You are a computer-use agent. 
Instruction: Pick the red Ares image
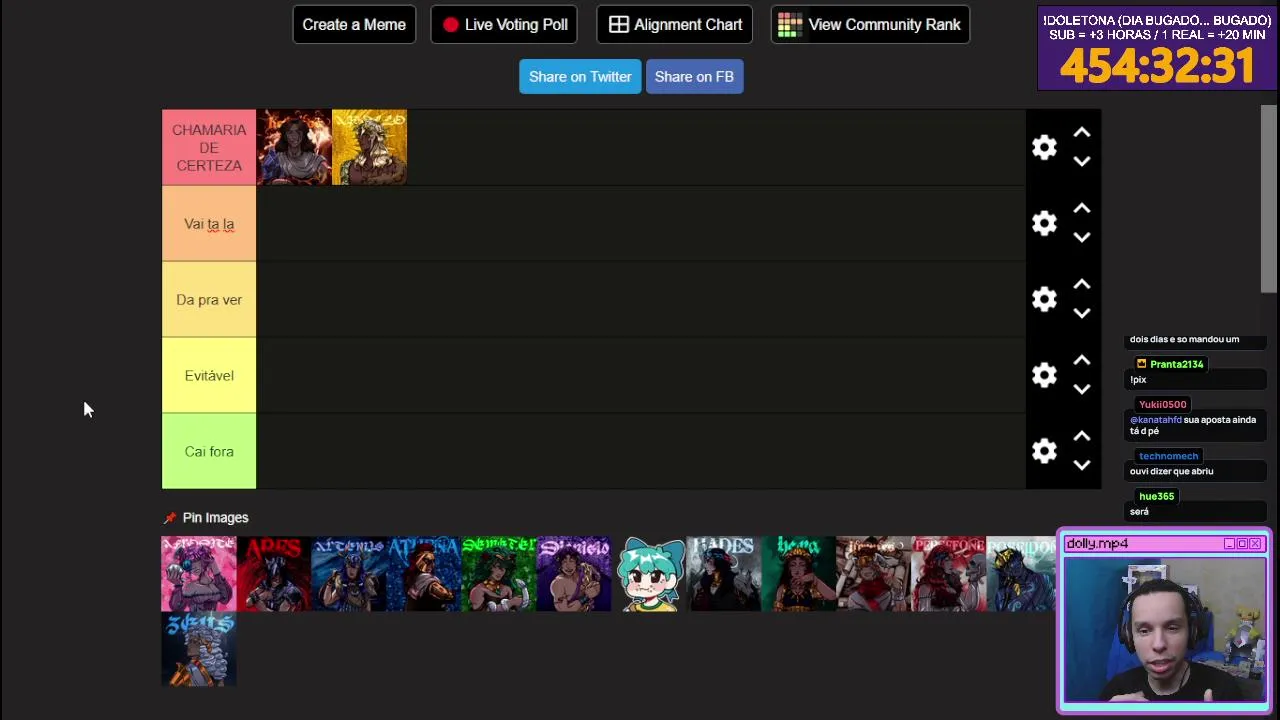[x=274, y=573]
